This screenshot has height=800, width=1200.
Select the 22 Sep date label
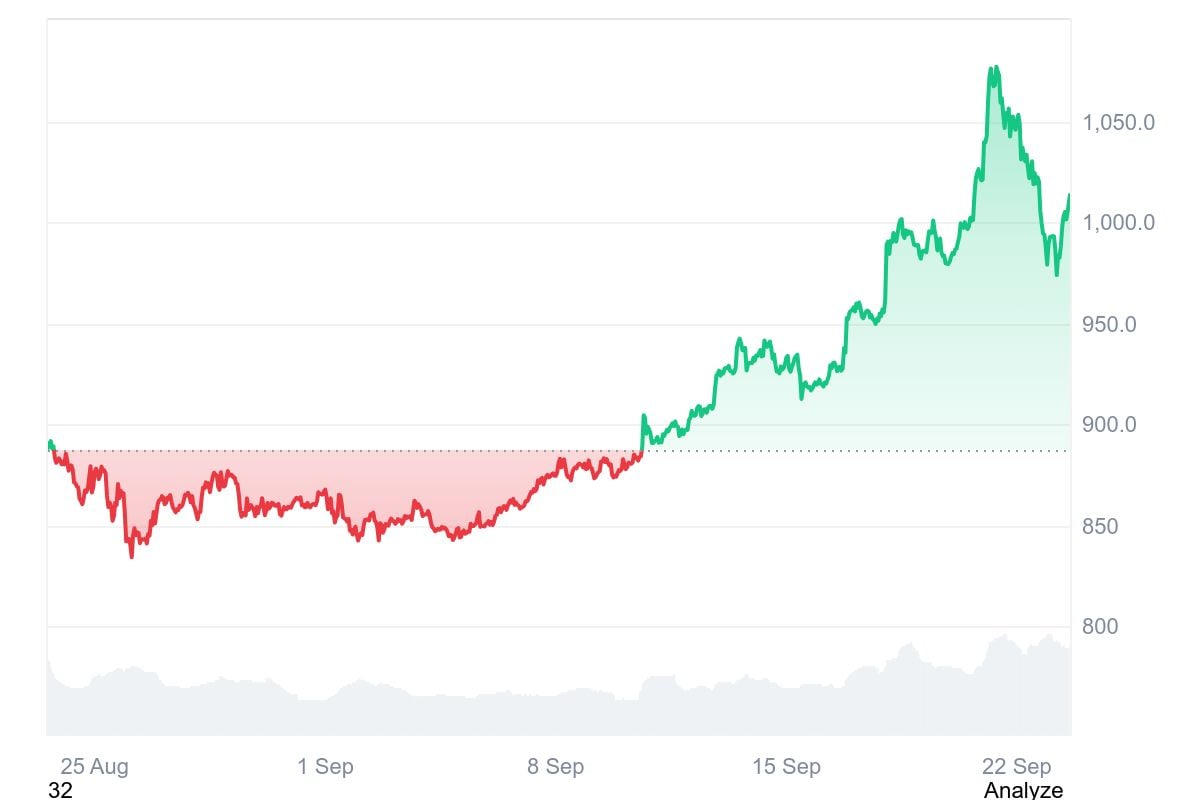[1017, 767]
